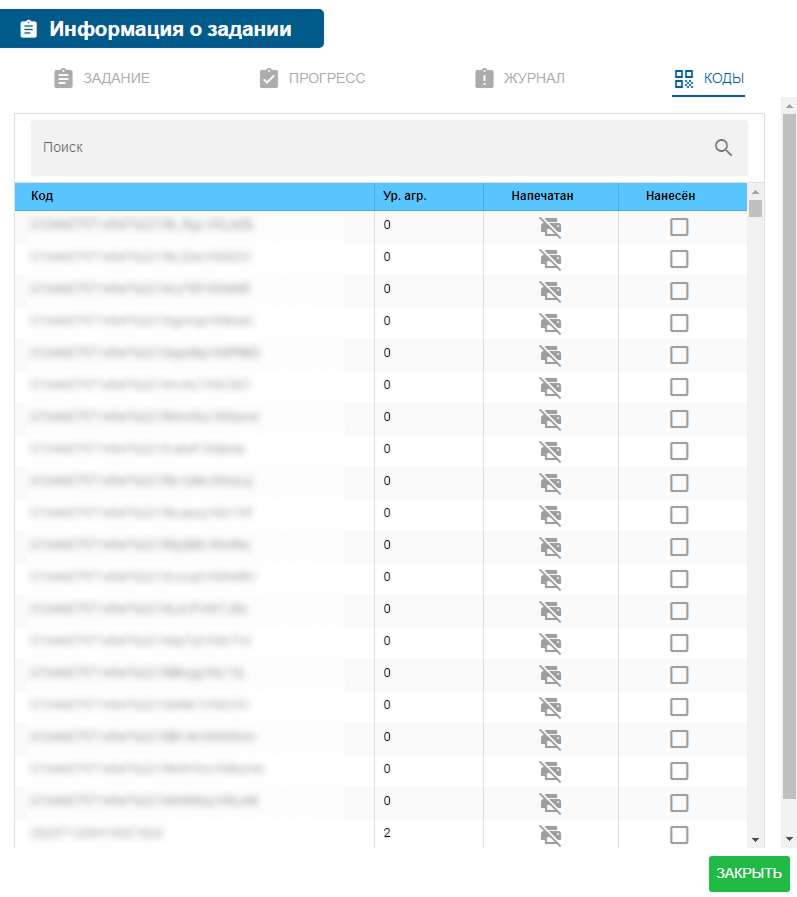797x897 pixels.
Task: Open the ПРОГРЕСС tab
Action: pyautogui.click(x=312, y=79)
